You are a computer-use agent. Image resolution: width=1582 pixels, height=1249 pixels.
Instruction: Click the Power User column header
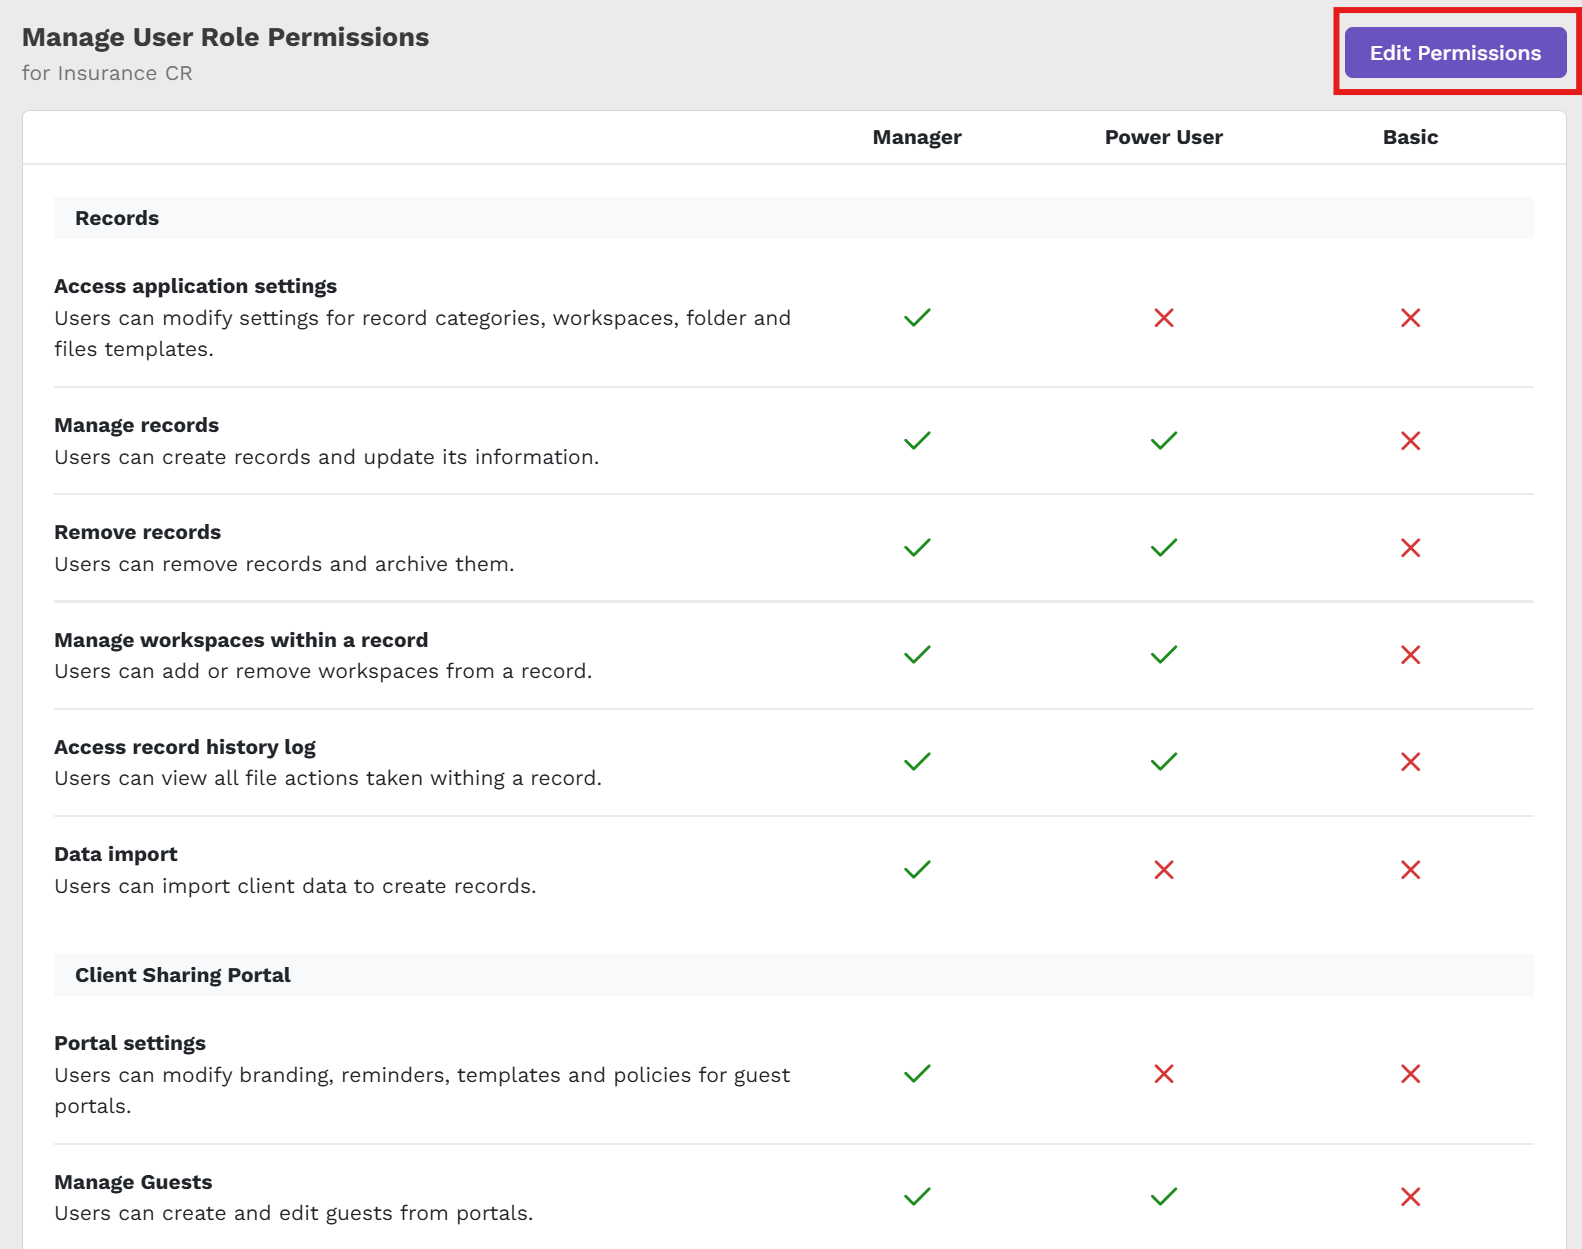[x=1164, y=137]
